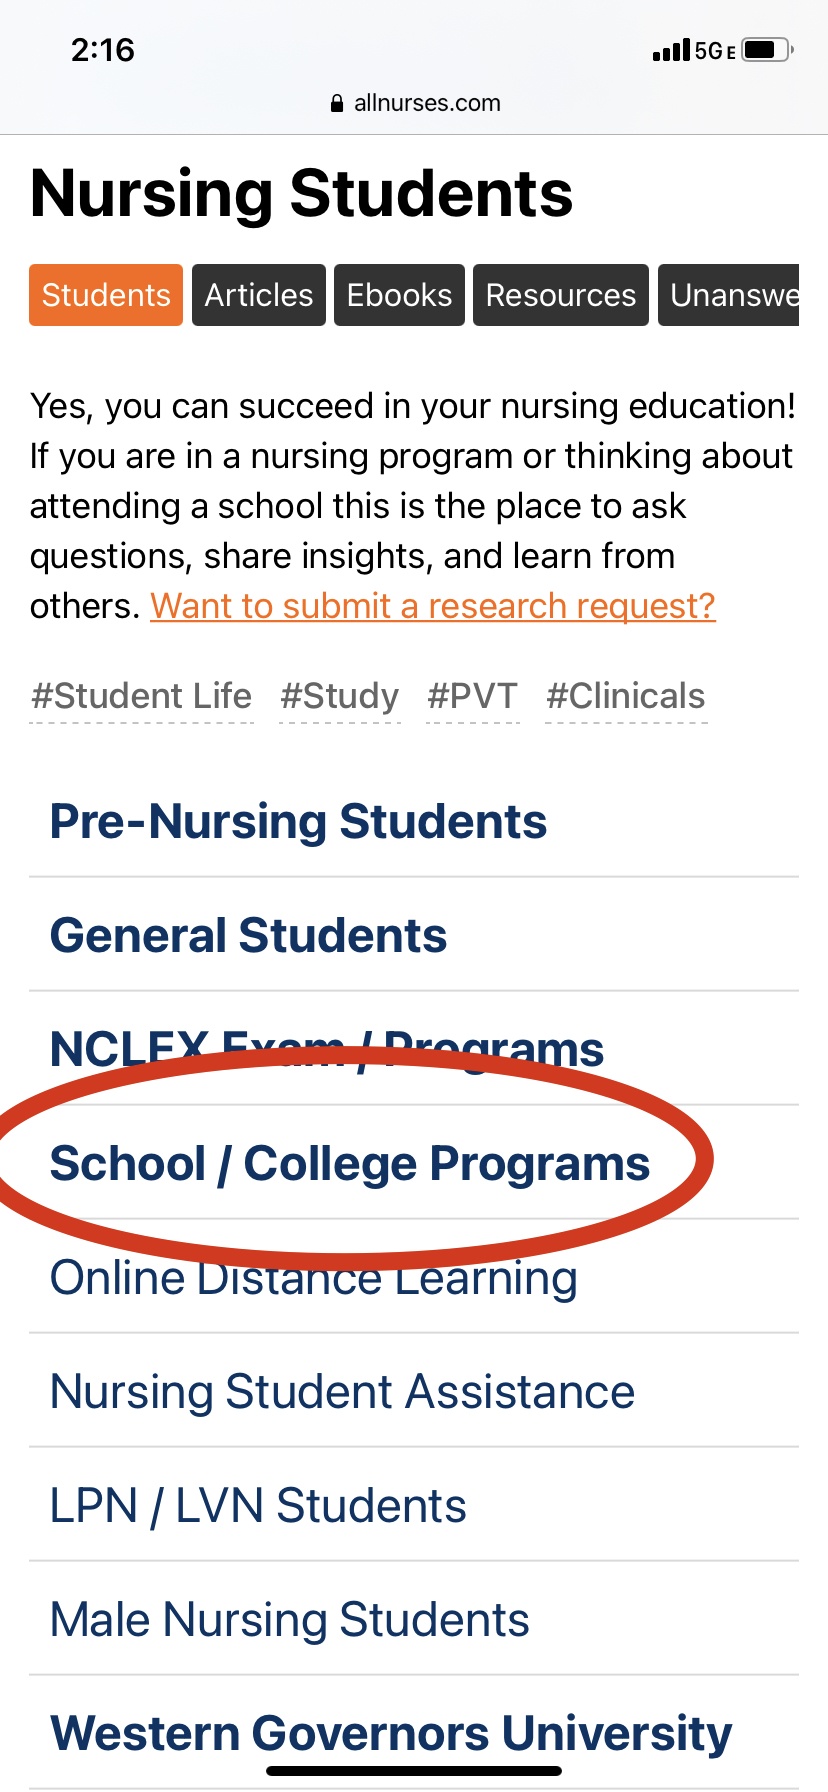
Task: Open the research request submission link
Action: 433,606
